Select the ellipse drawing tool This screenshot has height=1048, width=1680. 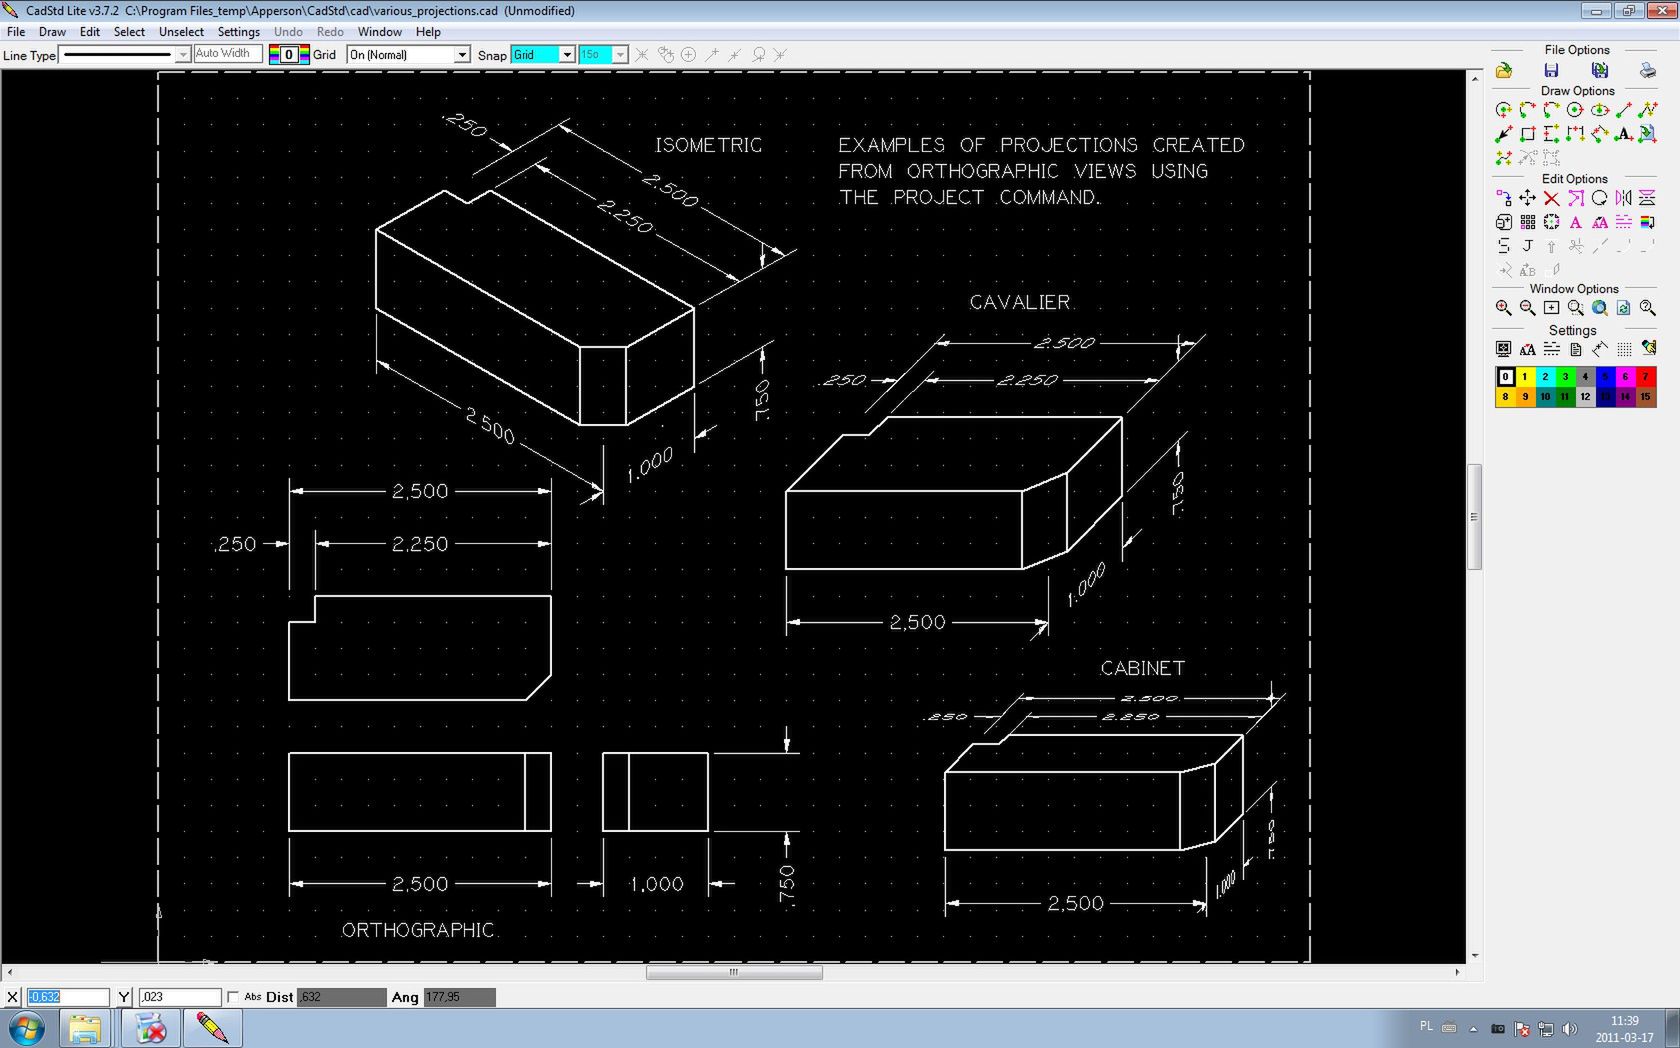[x=1599, y=110]
